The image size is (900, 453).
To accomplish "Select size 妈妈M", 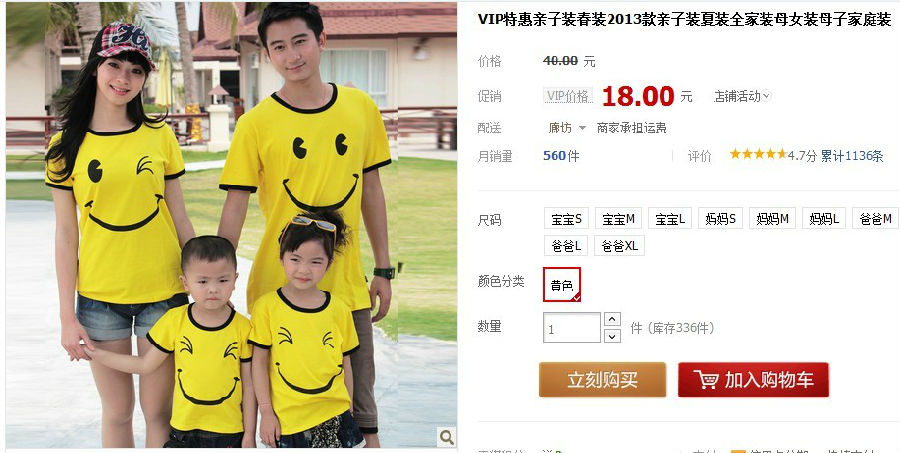I will tap(772, 219).
